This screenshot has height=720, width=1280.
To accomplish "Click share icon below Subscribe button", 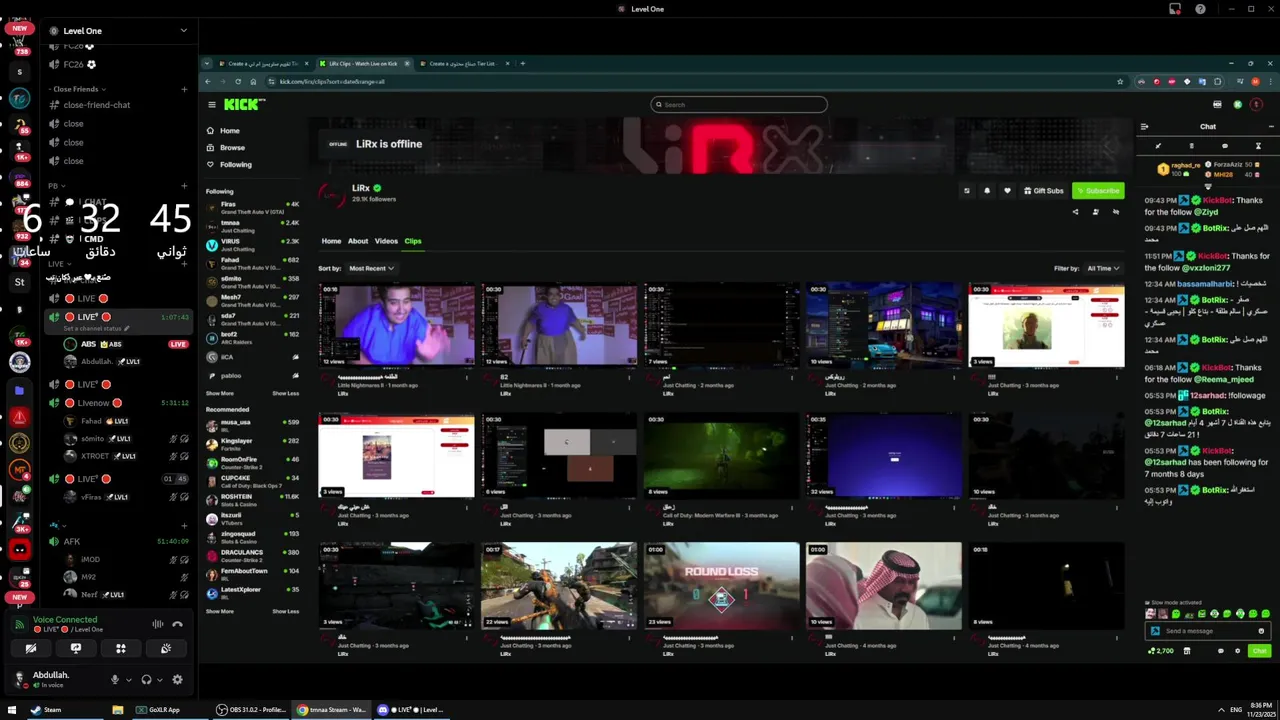I will tap(1076, 211).
